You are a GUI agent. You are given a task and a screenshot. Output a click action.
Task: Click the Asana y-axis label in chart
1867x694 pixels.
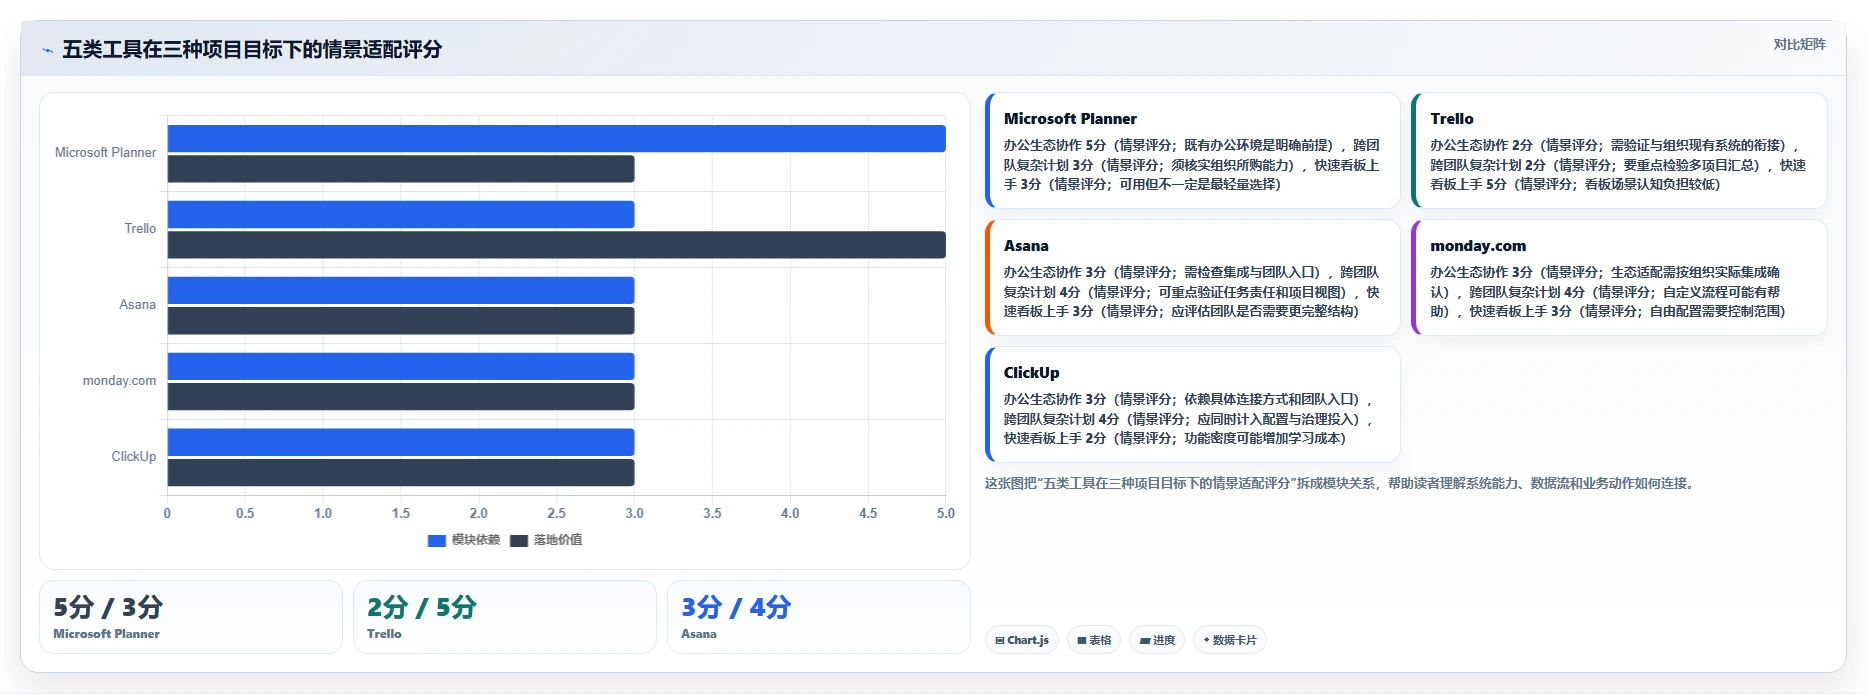coord(137,305)
